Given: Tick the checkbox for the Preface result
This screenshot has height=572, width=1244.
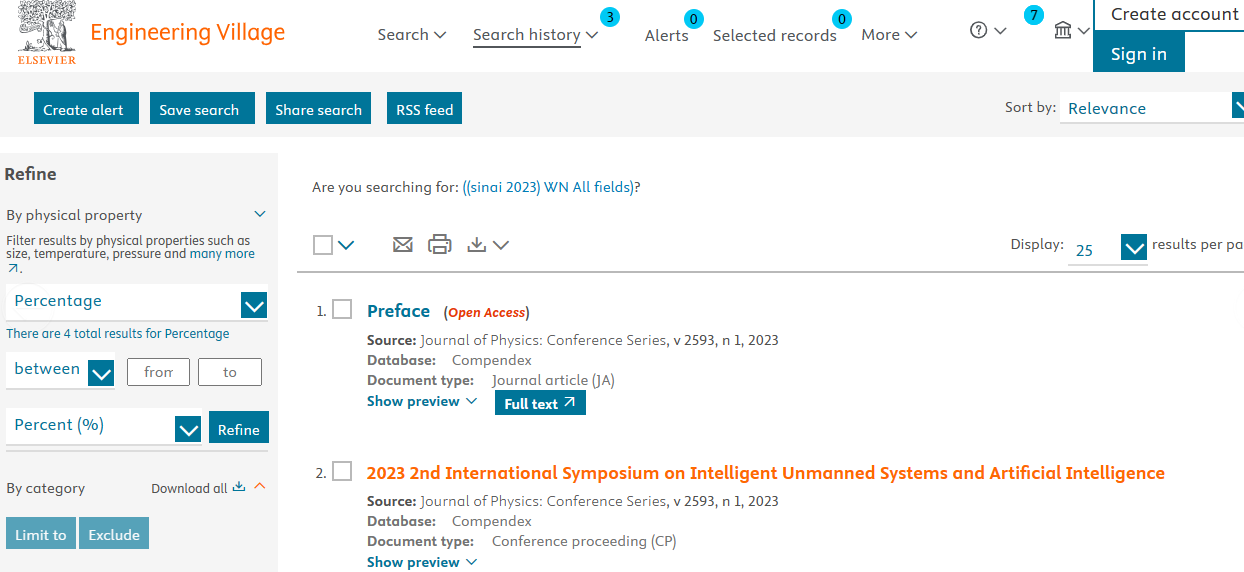Looking at the screenshot, I should tap(342, 309).
